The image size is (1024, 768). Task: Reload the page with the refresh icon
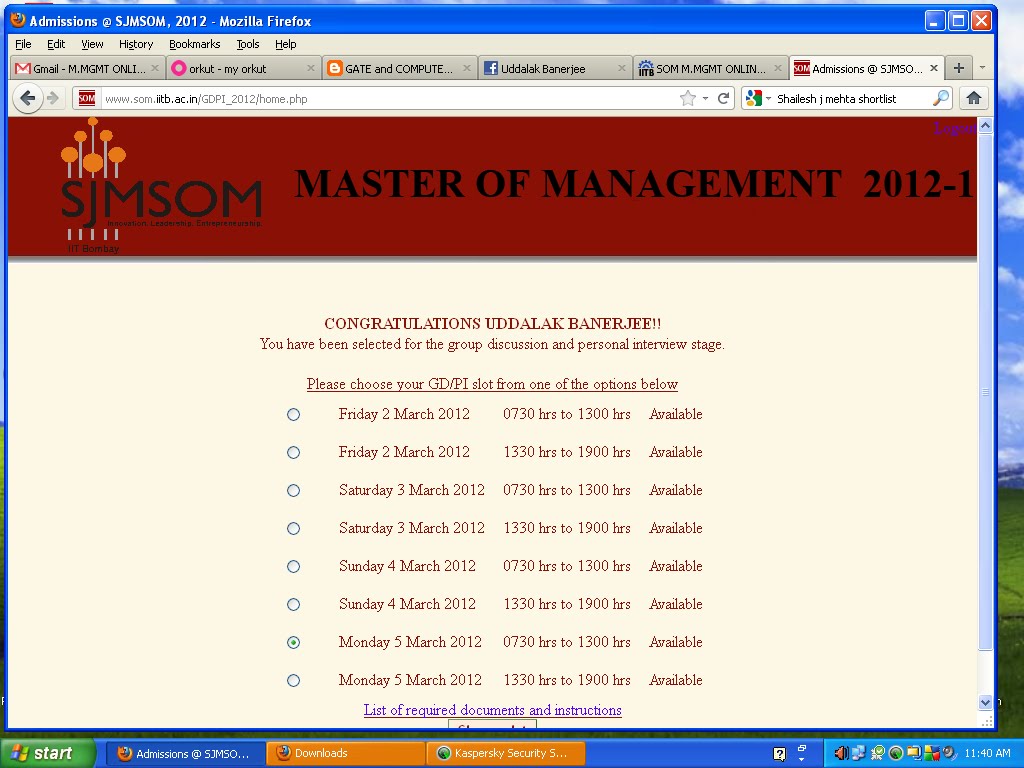[x=723, y=99]
